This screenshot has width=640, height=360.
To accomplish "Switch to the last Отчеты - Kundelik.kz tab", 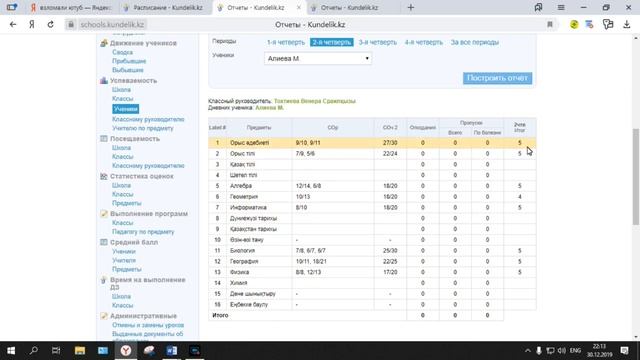I will pos(349,7).
